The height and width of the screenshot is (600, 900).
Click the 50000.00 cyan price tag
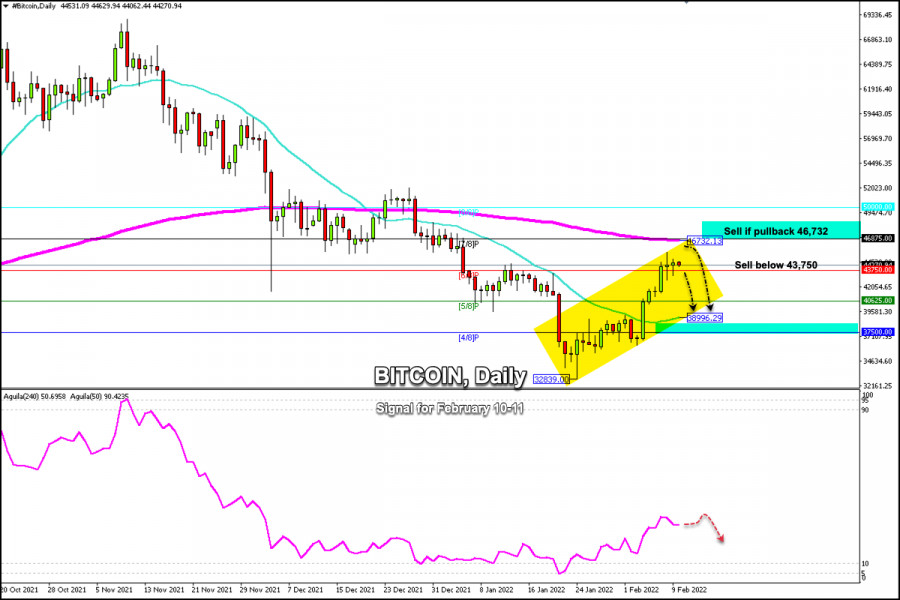pyautogui.click(x=878, y=207)
